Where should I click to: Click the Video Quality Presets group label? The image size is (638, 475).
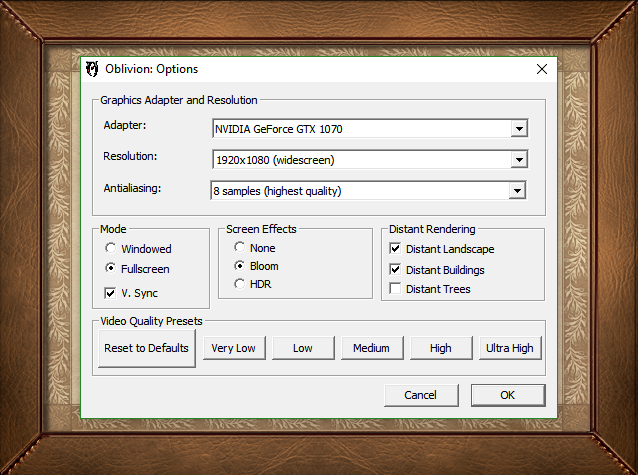[x=151, y=321]
